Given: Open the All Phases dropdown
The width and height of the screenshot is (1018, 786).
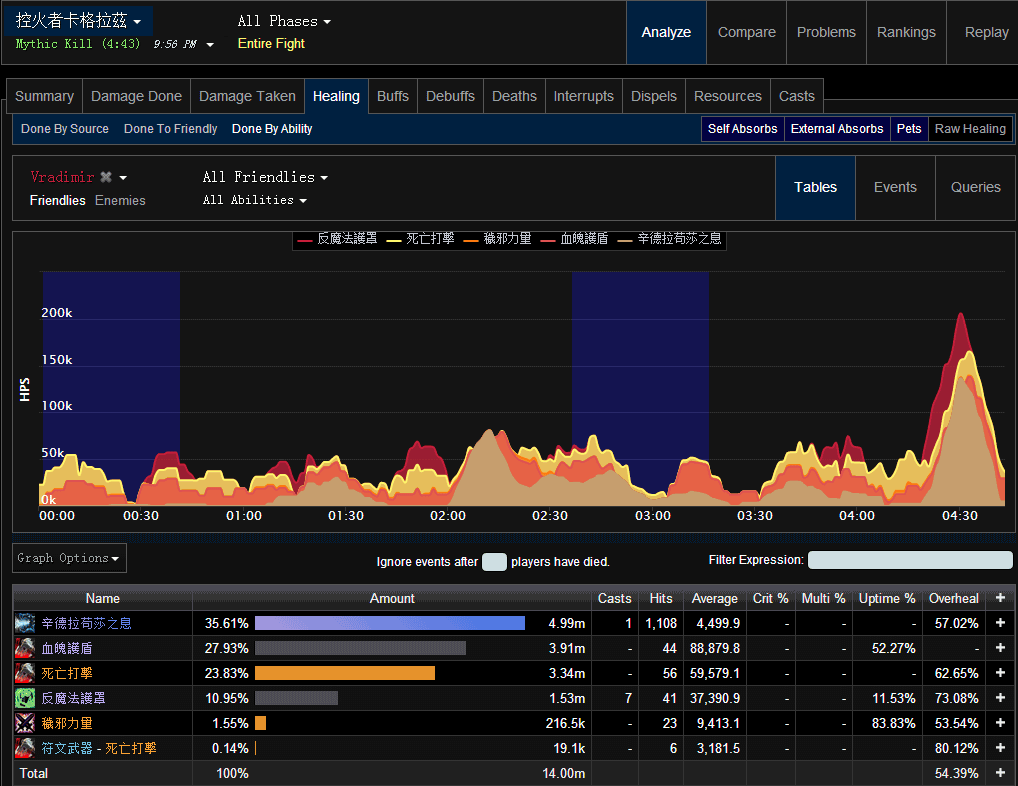Looking at the screenshot, I should [x=284, y=21].
